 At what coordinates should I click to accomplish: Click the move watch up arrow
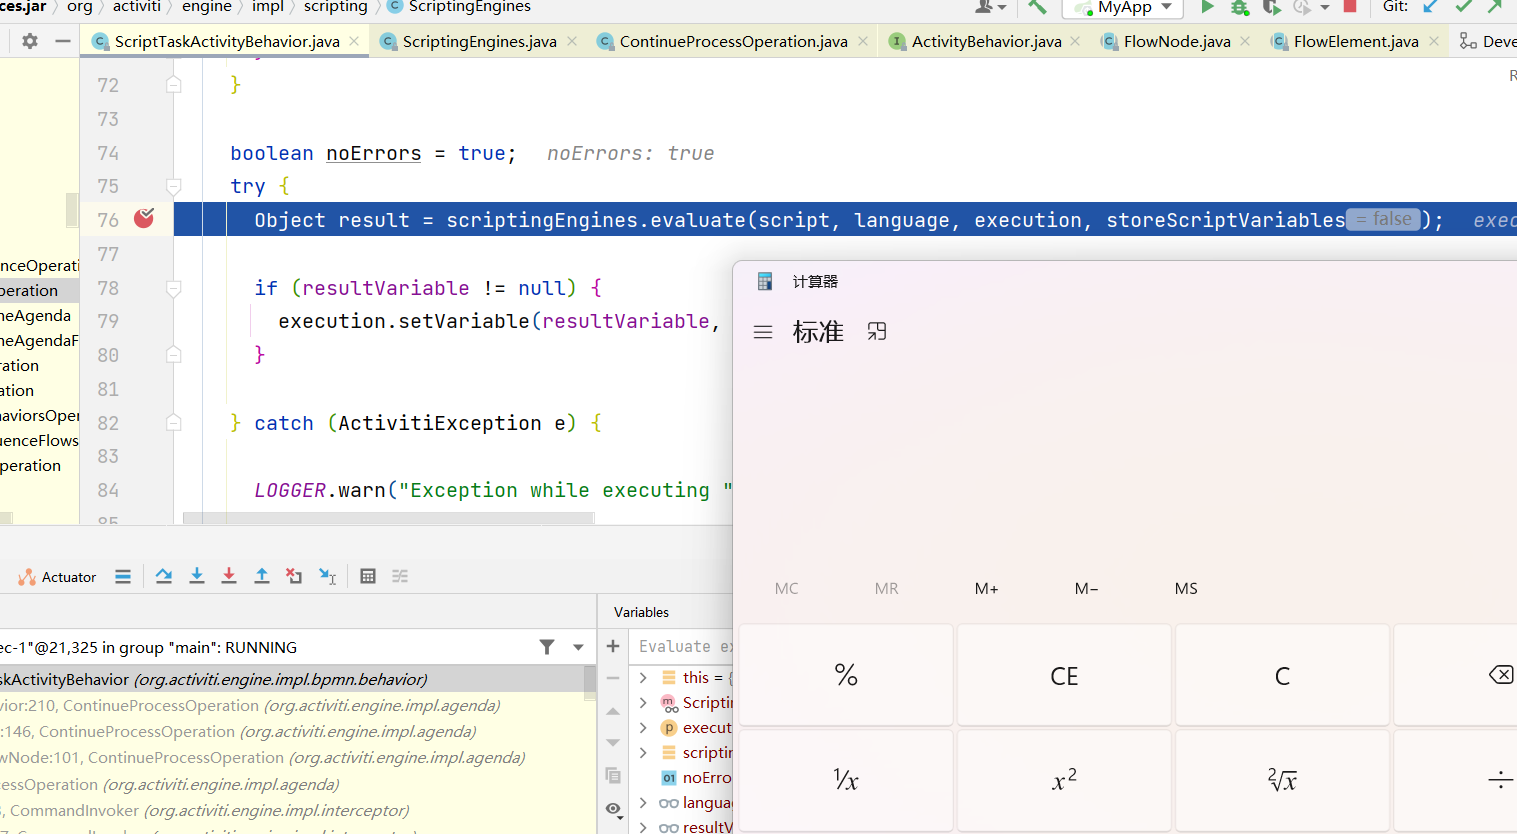(x=613, y=711)
